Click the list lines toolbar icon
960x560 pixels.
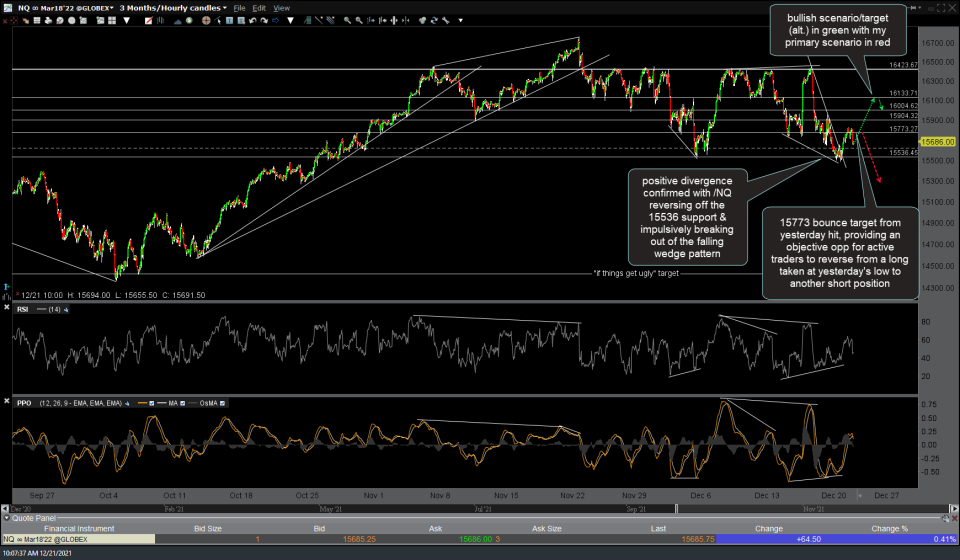pos(37,20)
